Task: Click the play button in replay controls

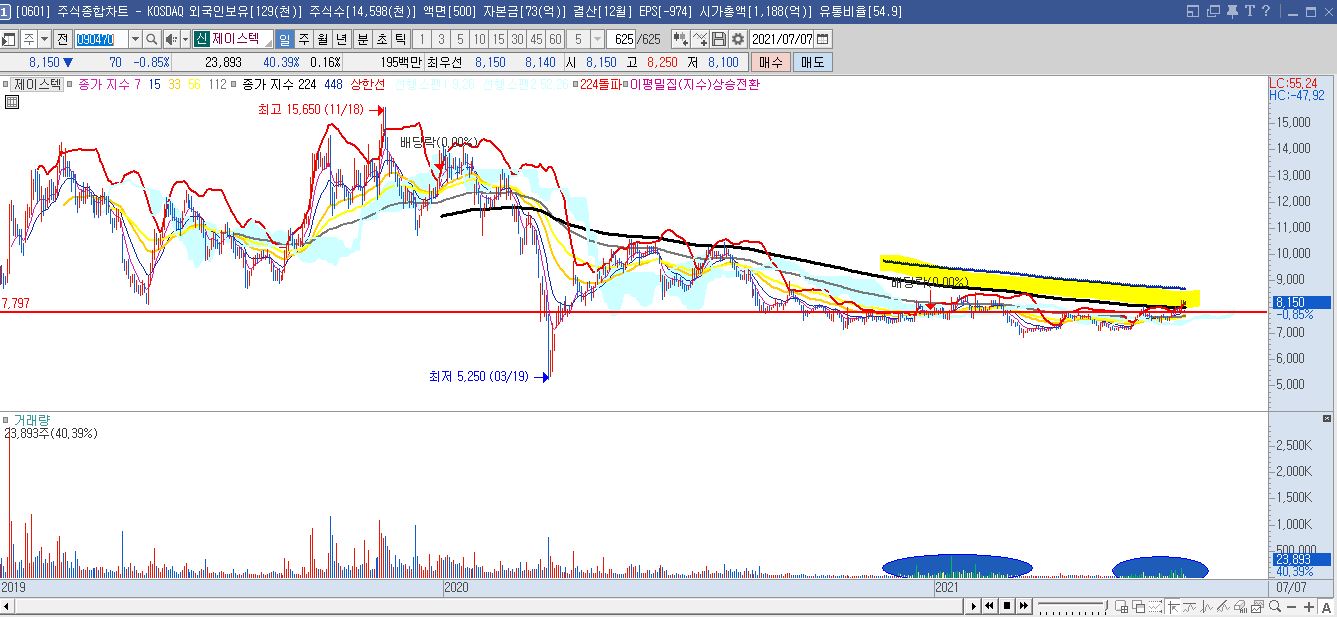Action: click(973, 606)
